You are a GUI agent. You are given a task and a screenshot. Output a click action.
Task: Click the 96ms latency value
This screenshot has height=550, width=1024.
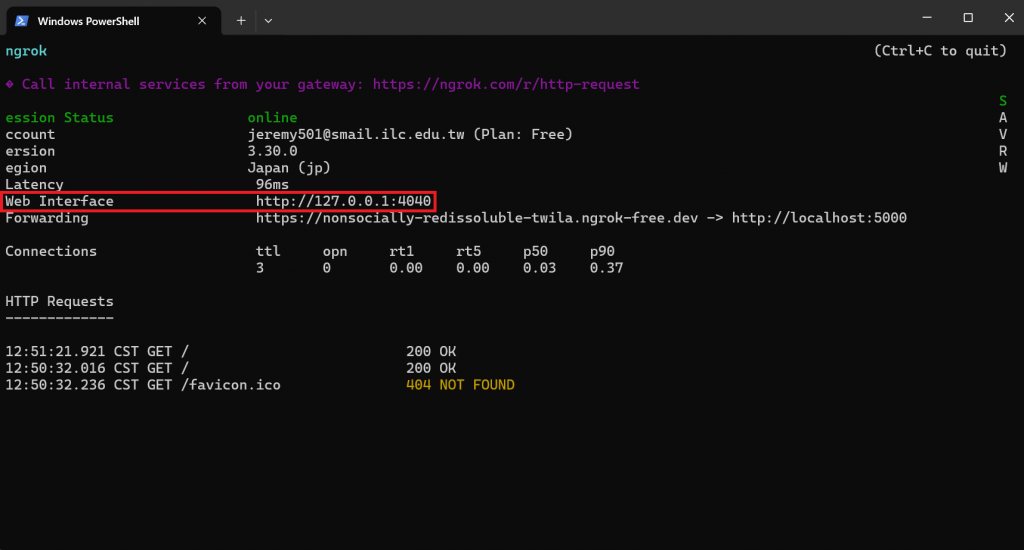coord(272,185)
